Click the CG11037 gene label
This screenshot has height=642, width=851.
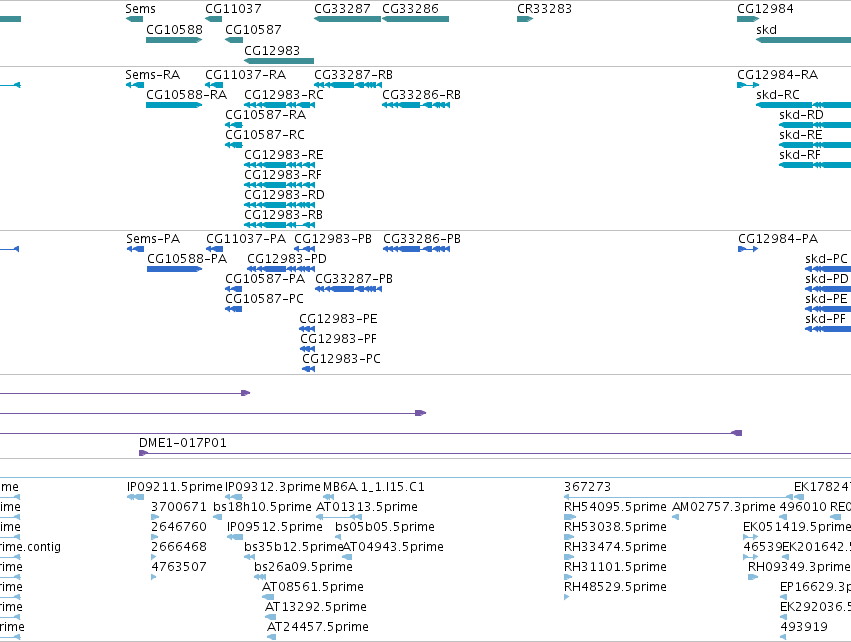pos(233,9)
